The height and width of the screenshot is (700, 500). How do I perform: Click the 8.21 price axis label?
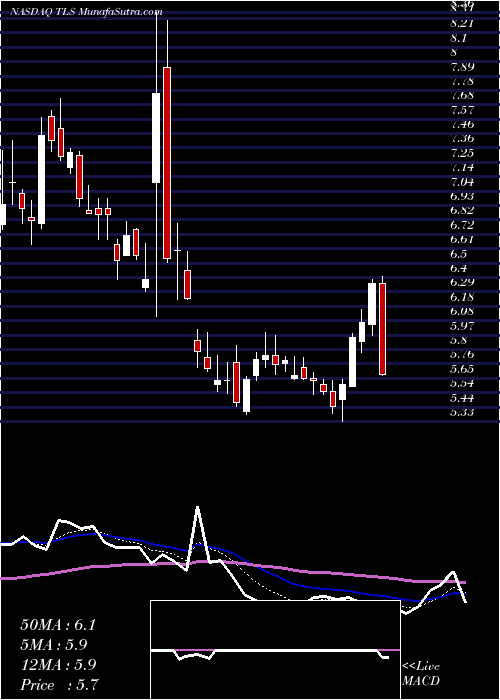coord(462,24)
